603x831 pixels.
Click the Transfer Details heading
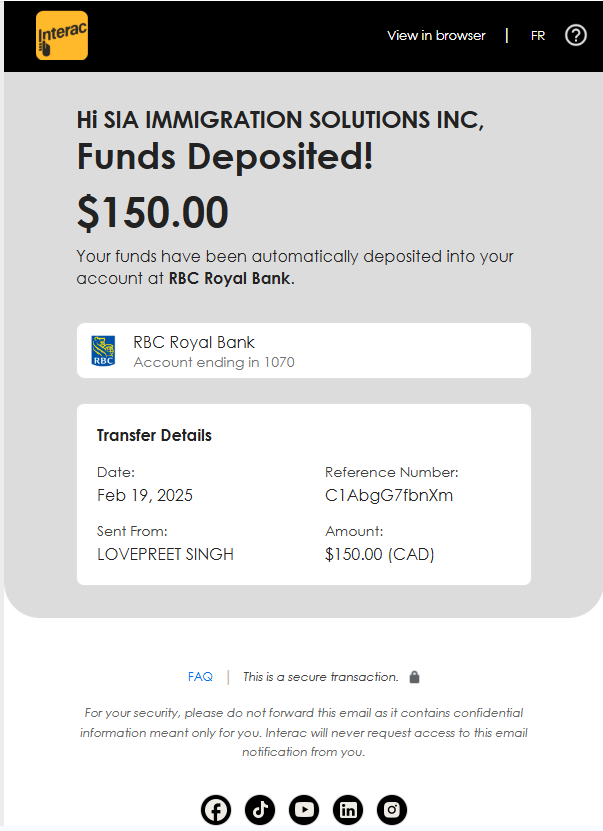click(x=154, y=435)
